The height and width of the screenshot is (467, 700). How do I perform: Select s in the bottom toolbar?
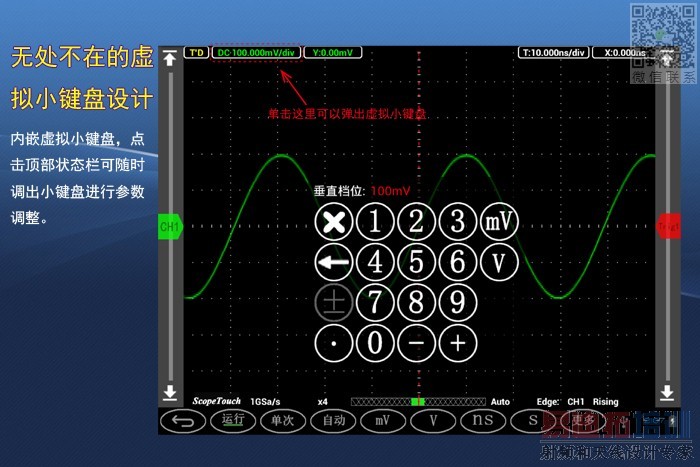[x=533, y=421]
